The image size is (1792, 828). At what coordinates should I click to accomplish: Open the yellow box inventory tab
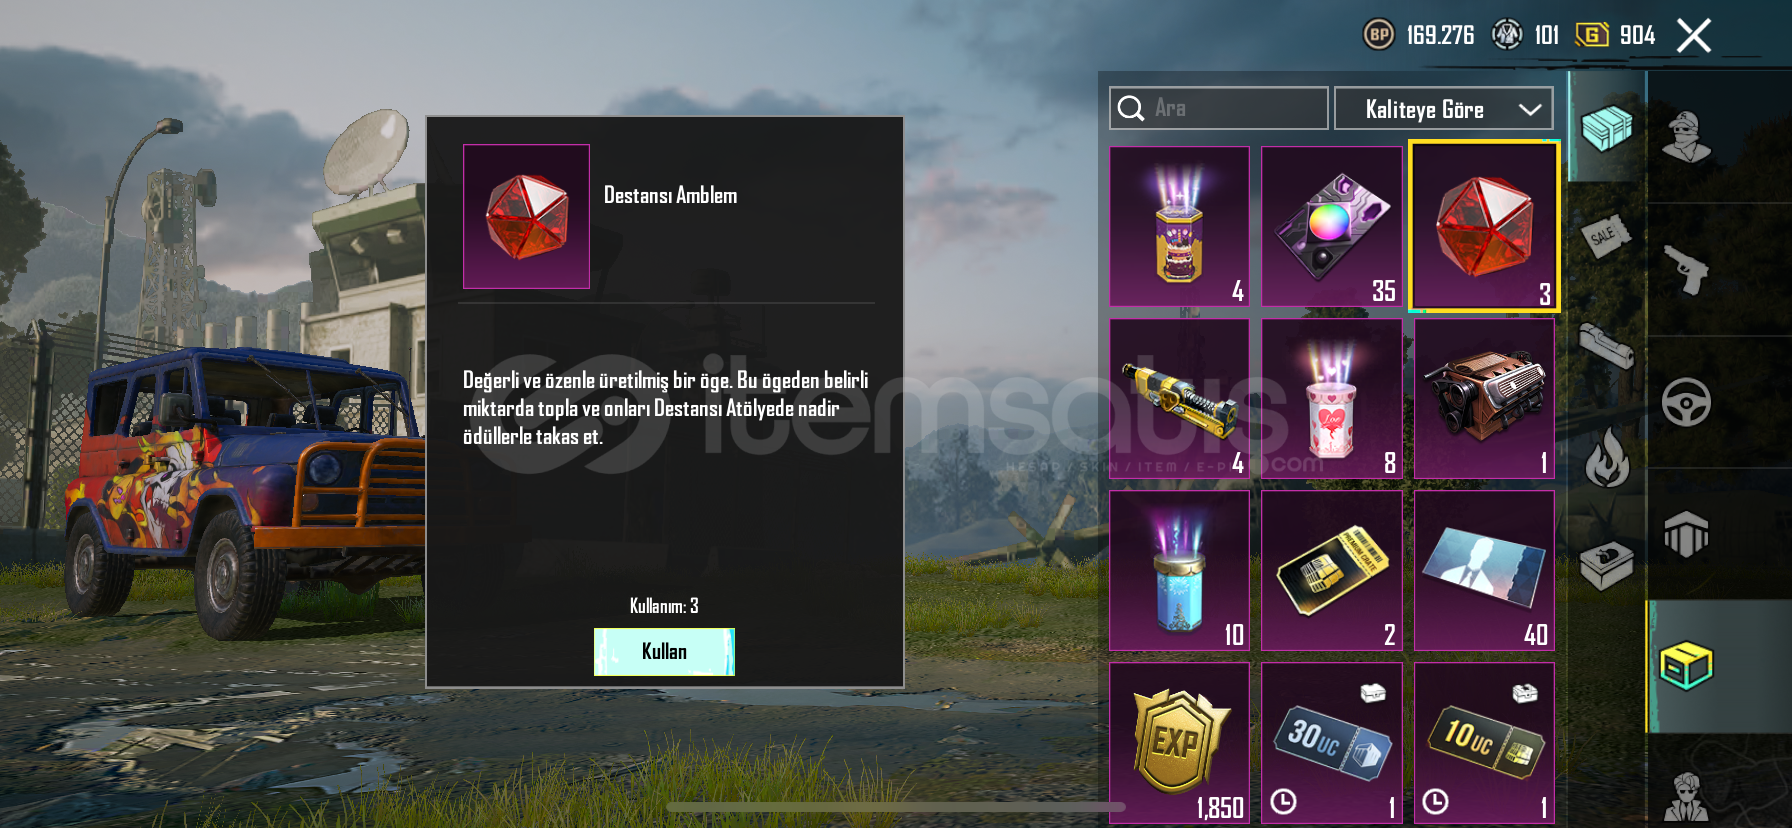tap(1686, 665)
